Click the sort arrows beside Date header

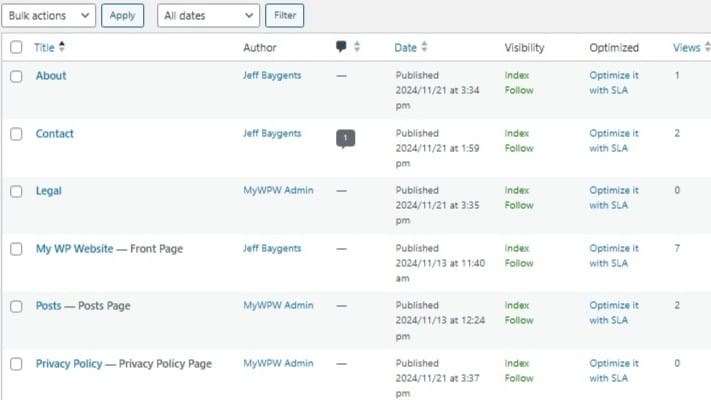point(424,47)
